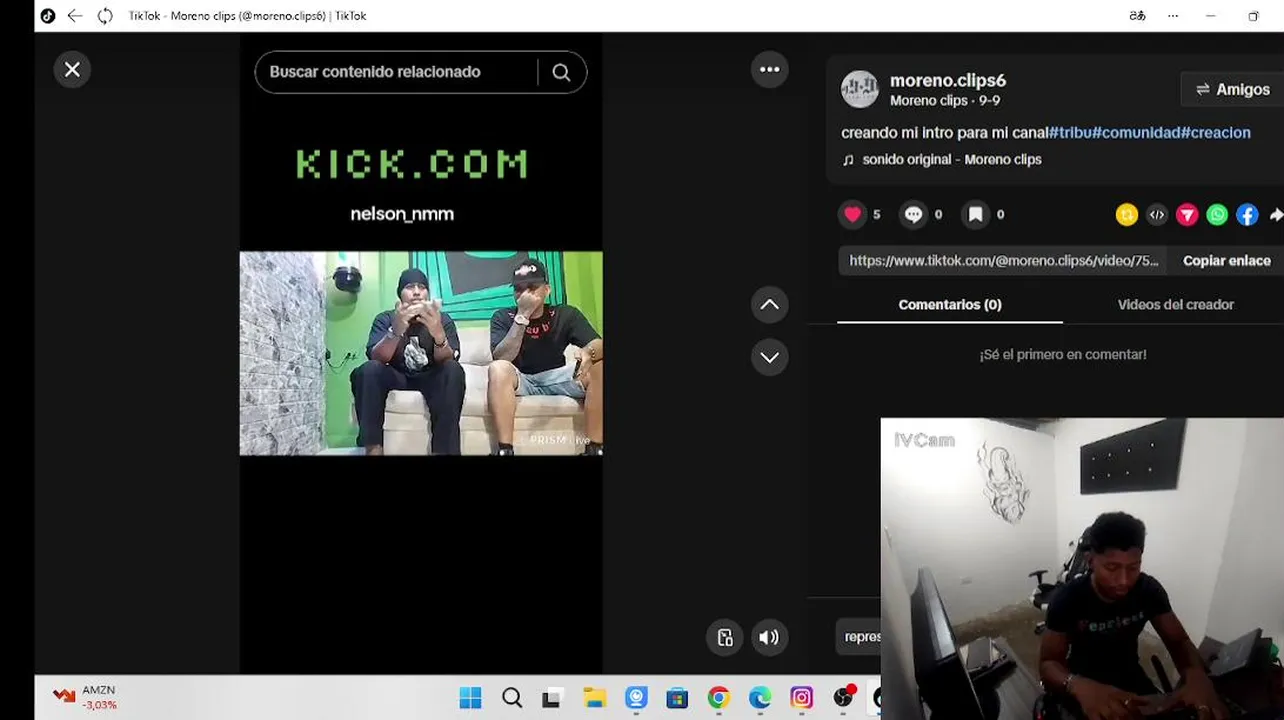Open the three-dots more options menu
The height and width of the screenshot is (720, 1284).
pyautogui.click(x=769, y=69)
